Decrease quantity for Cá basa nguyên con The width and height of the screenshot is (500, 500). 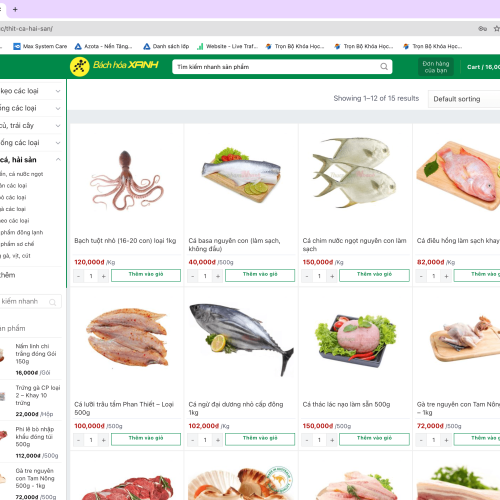pyautogui.click(x=192, y=276)
